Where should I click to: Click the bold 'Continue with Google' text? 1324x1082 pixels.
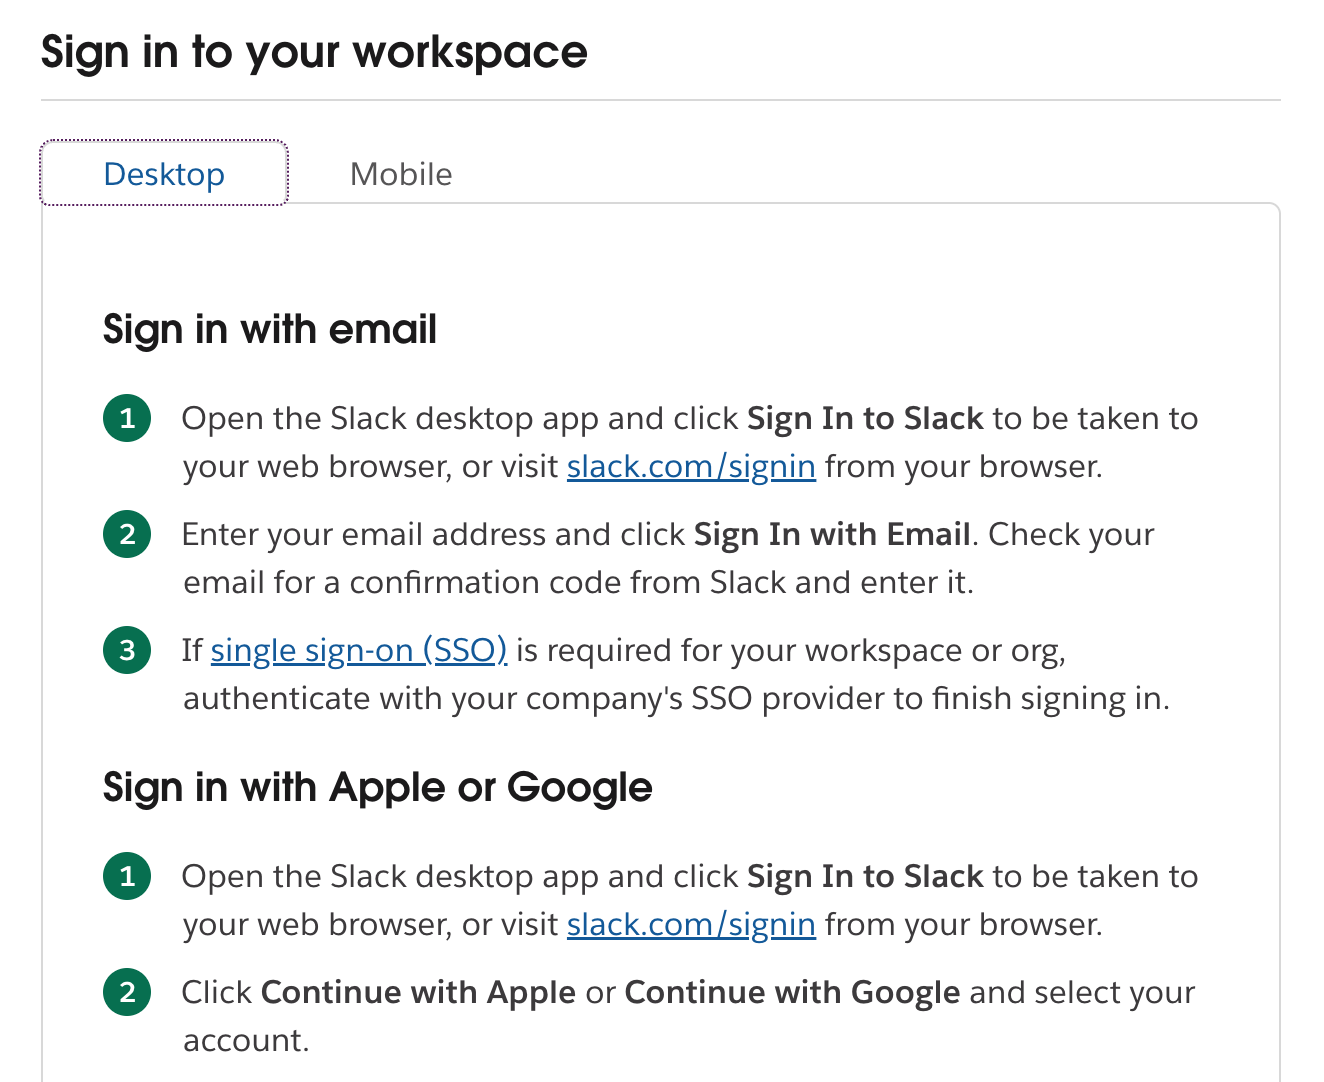792,993
